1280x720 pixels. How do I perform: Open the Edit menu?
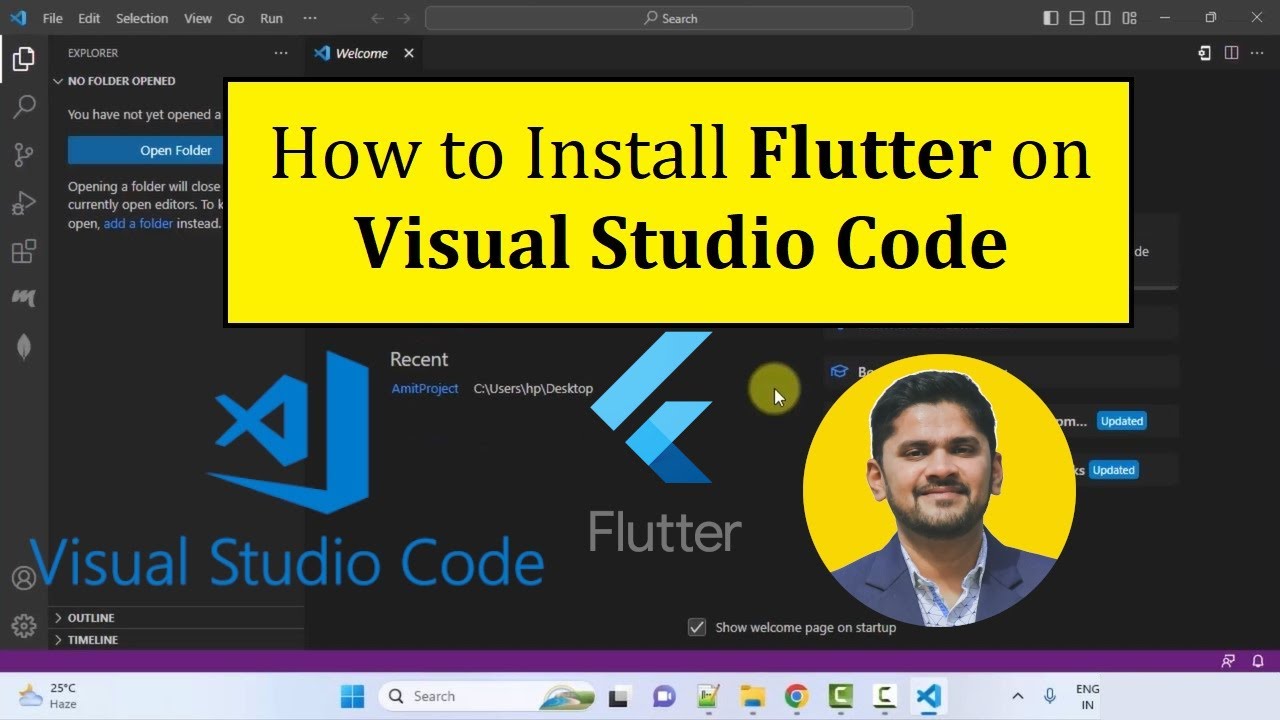(89, 18)
